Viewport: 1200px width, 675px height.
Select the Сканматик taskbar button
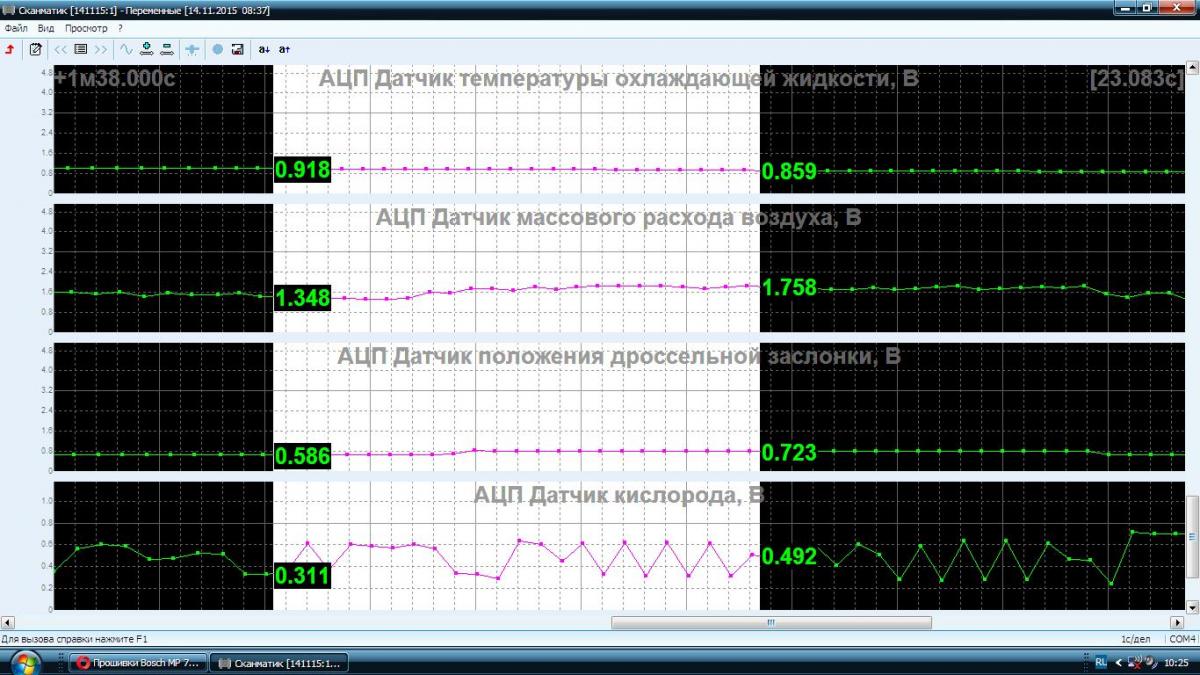280,662
